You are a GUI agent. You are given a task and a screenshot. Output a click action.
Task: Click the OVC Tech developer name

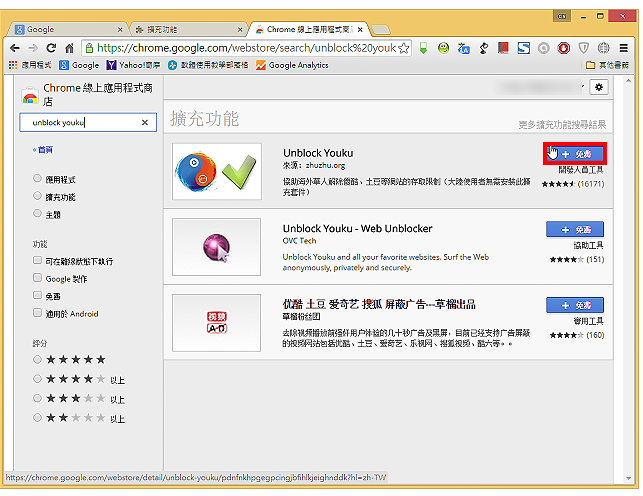(299, 241)
